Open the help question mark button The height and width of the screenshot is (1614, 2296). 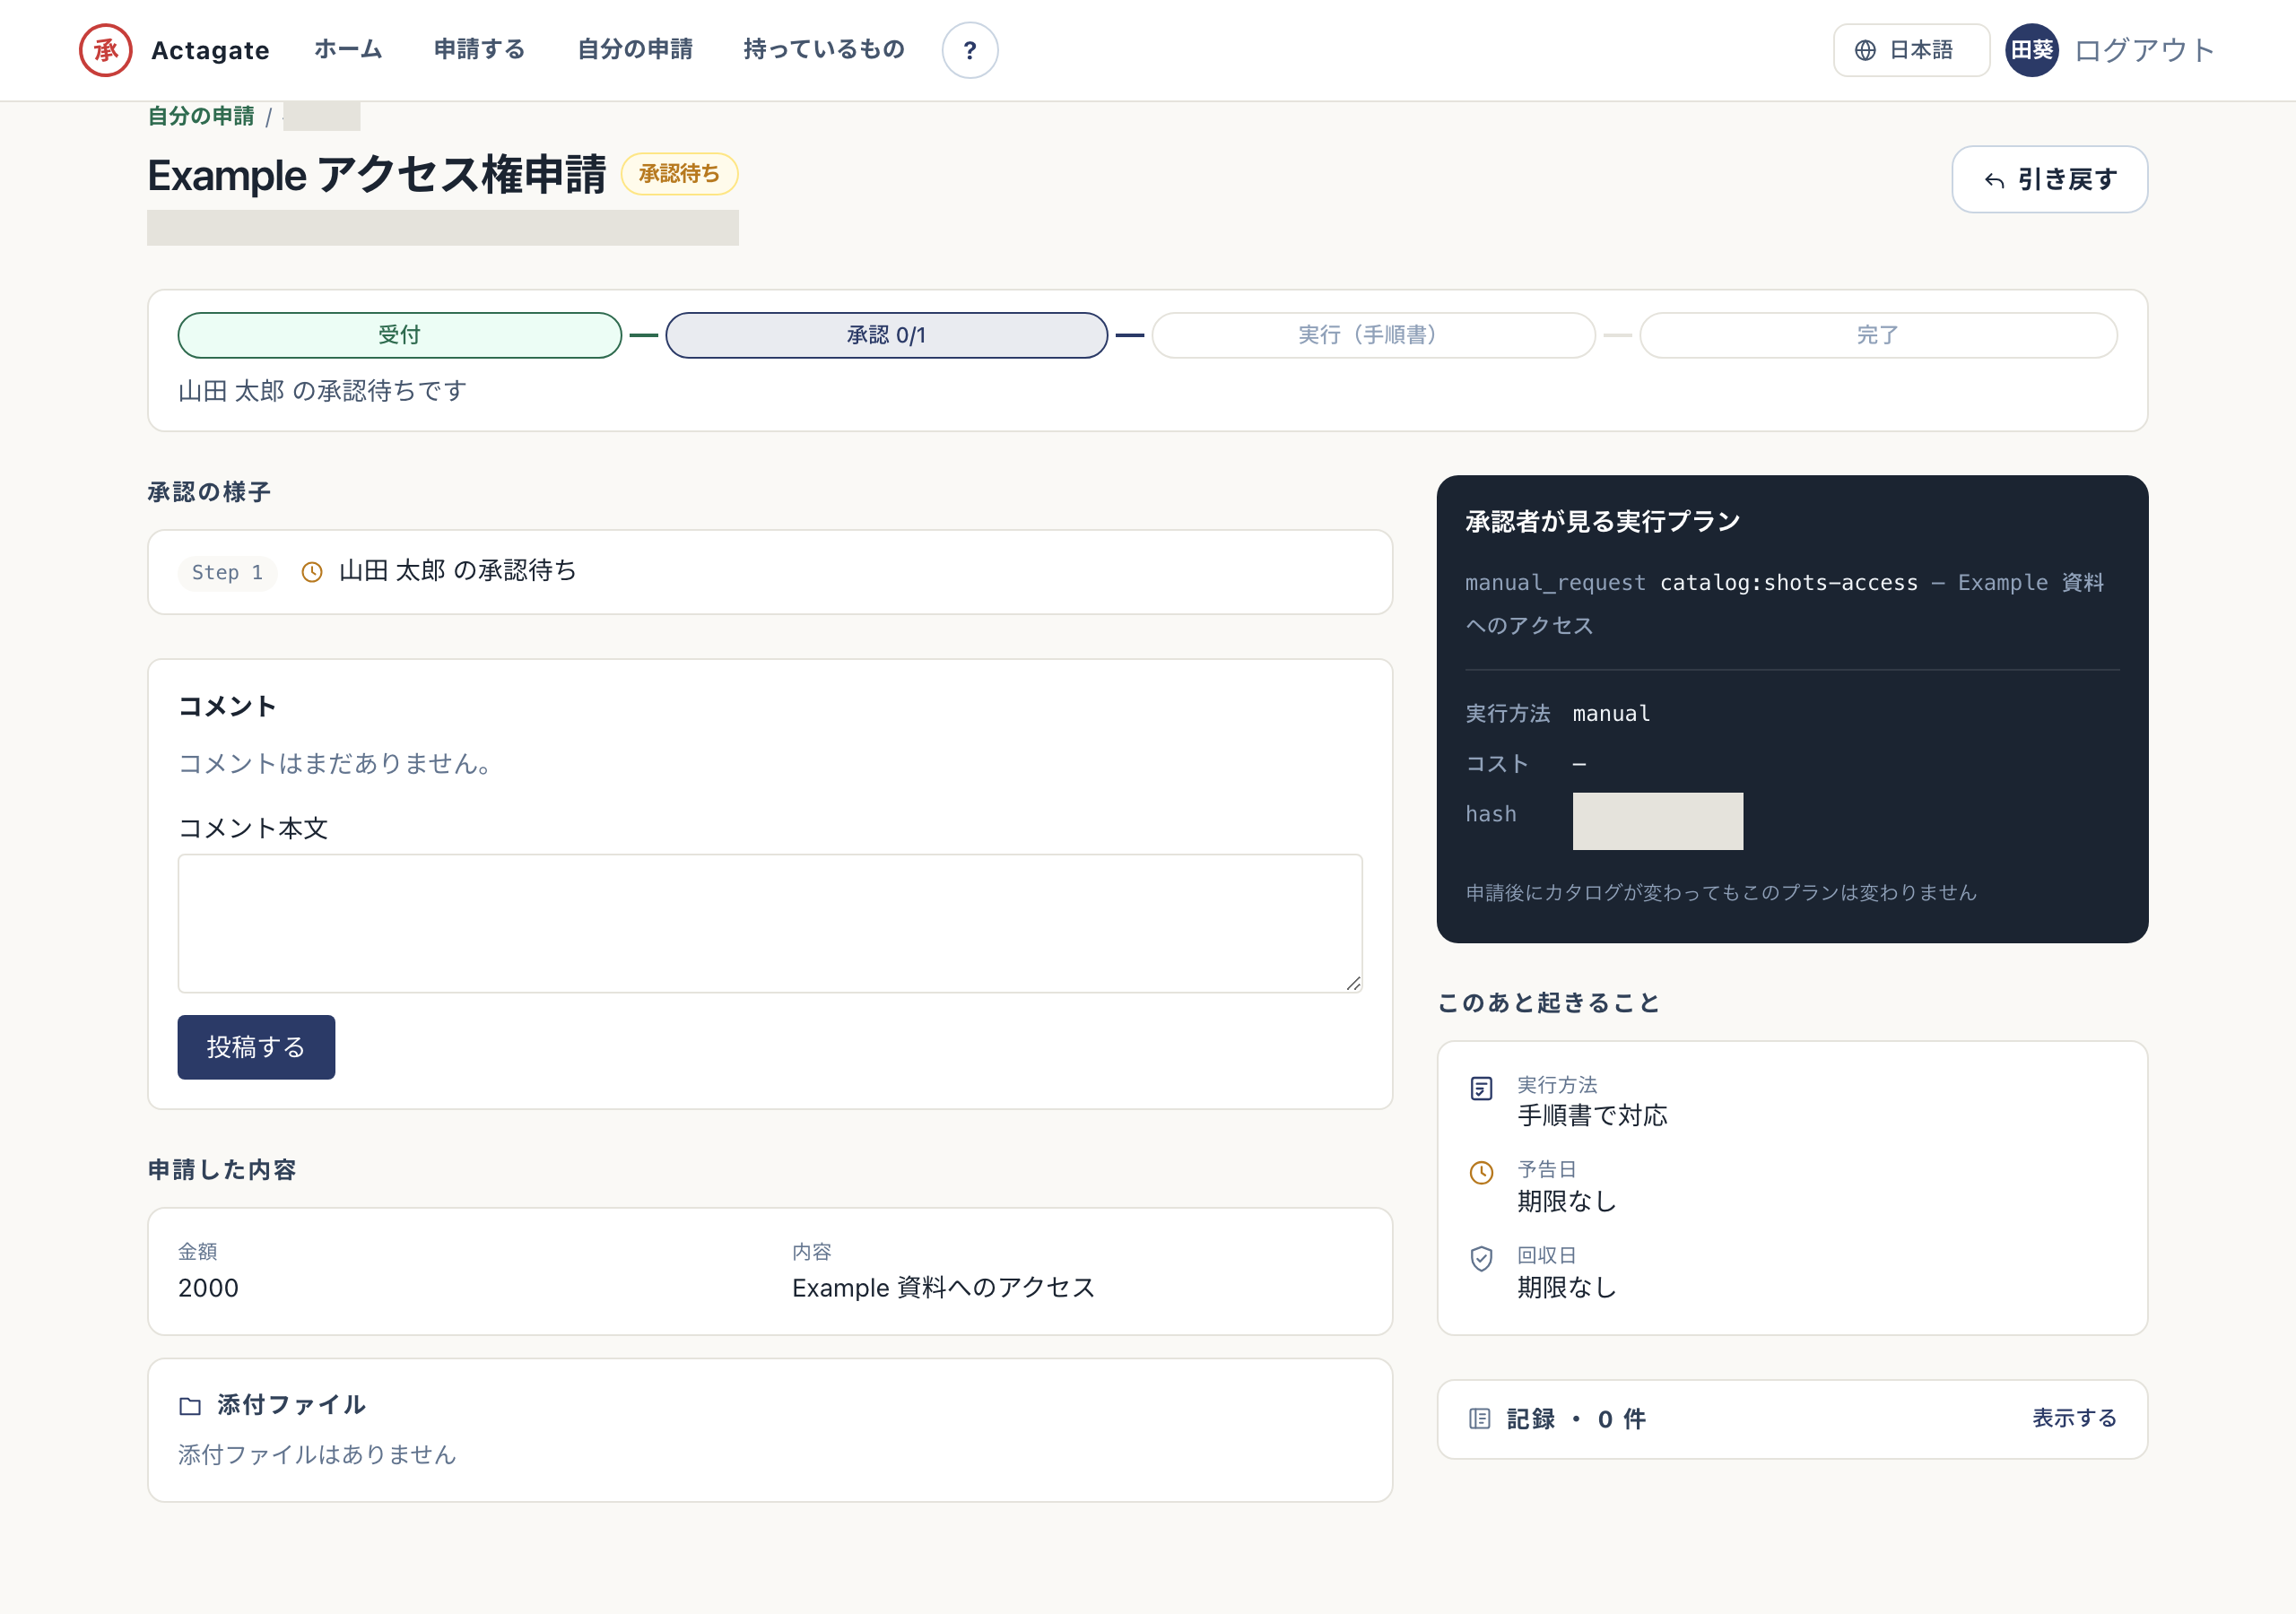point(969,50)
